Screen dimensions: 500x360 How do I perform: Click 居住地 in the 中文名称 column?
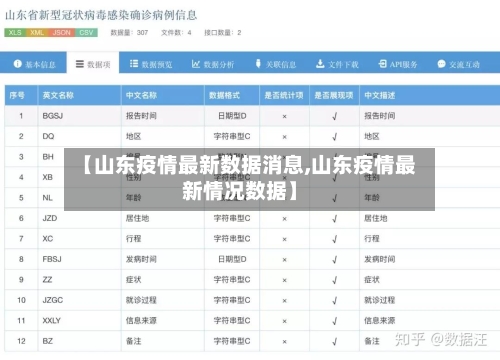[x=137, y=218]
